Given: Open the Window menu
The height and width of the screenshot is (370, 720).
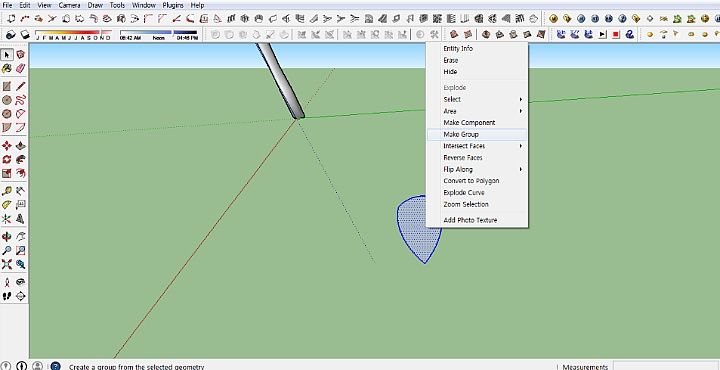Looking at the screenshot, I should 143,5.
